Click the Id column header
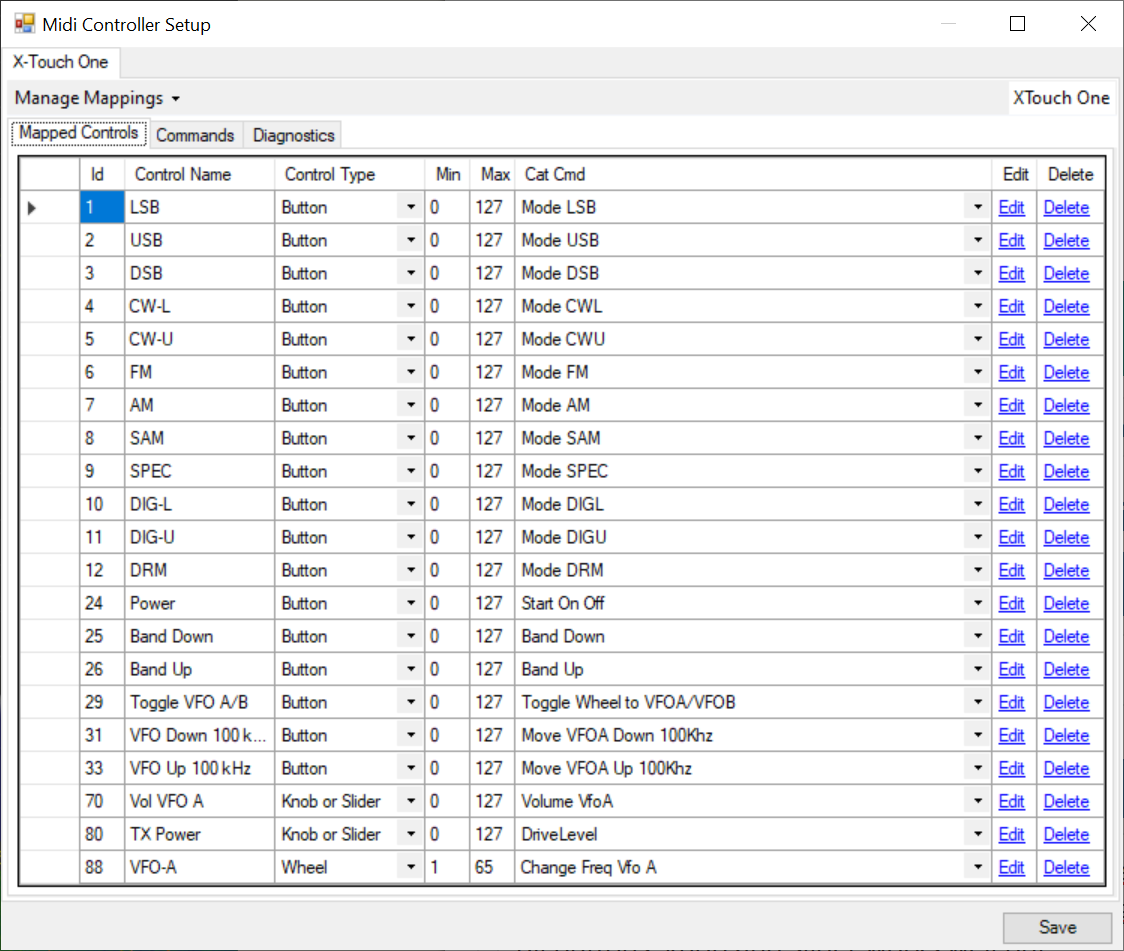 pyautogui.click(x=102, y=174)
